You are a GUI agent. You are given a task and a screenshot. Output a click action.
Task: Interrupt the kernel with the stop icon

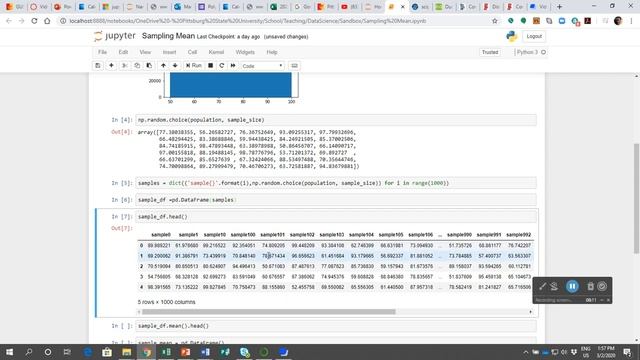211,66
